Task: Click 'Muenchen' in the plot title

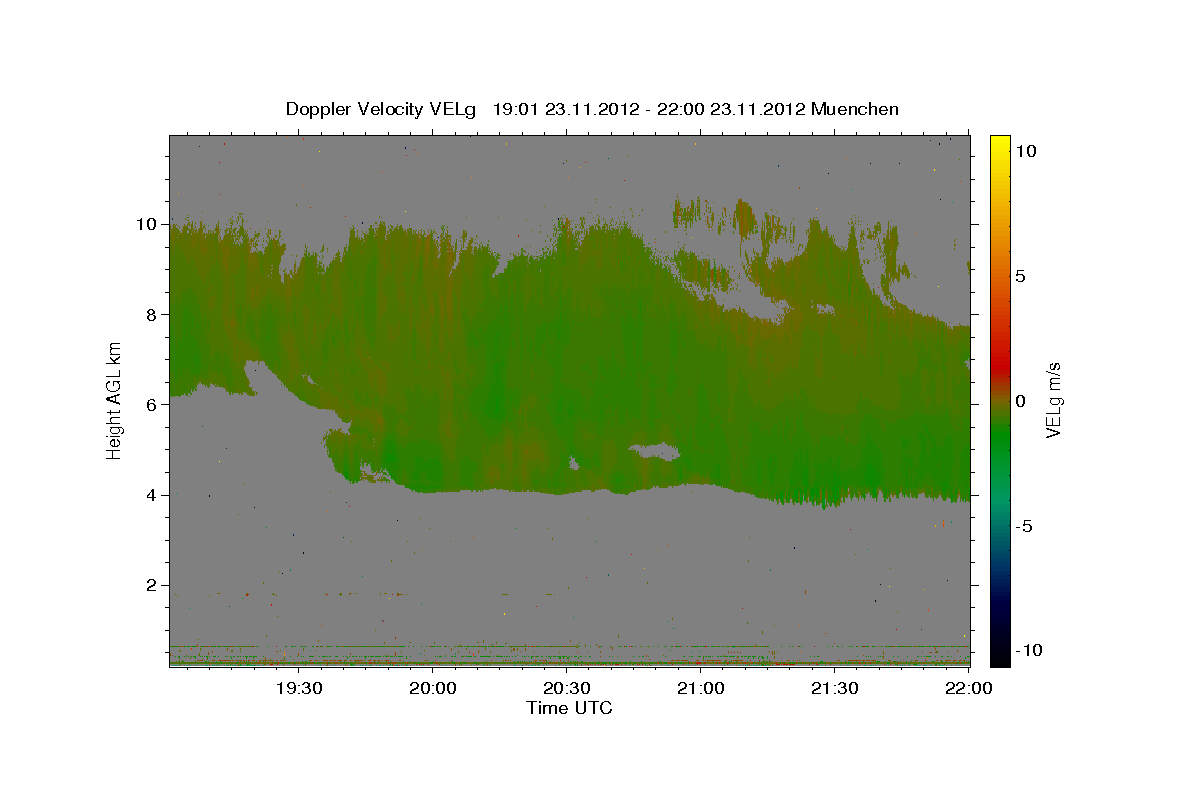Action: coord(855,109)
